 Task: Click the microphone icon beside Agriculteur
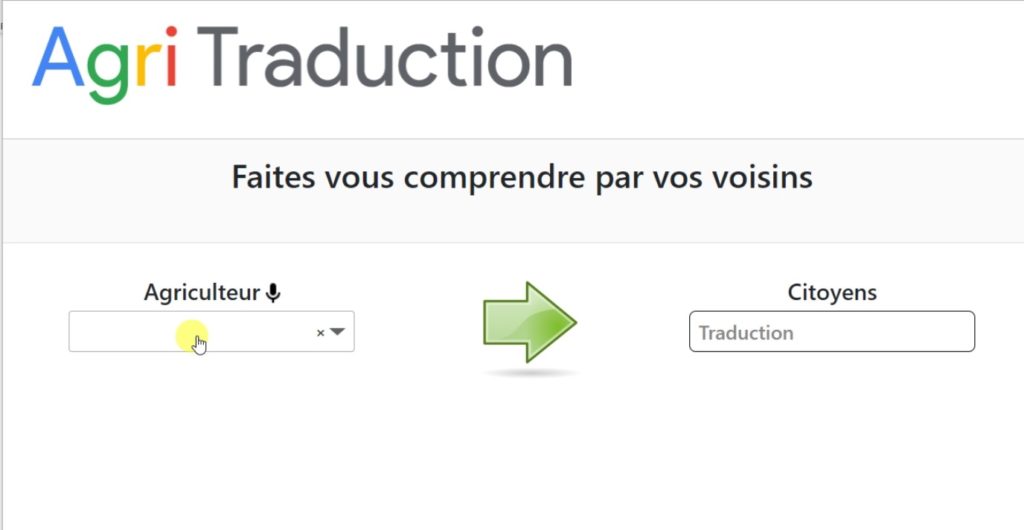click(273, 293)
